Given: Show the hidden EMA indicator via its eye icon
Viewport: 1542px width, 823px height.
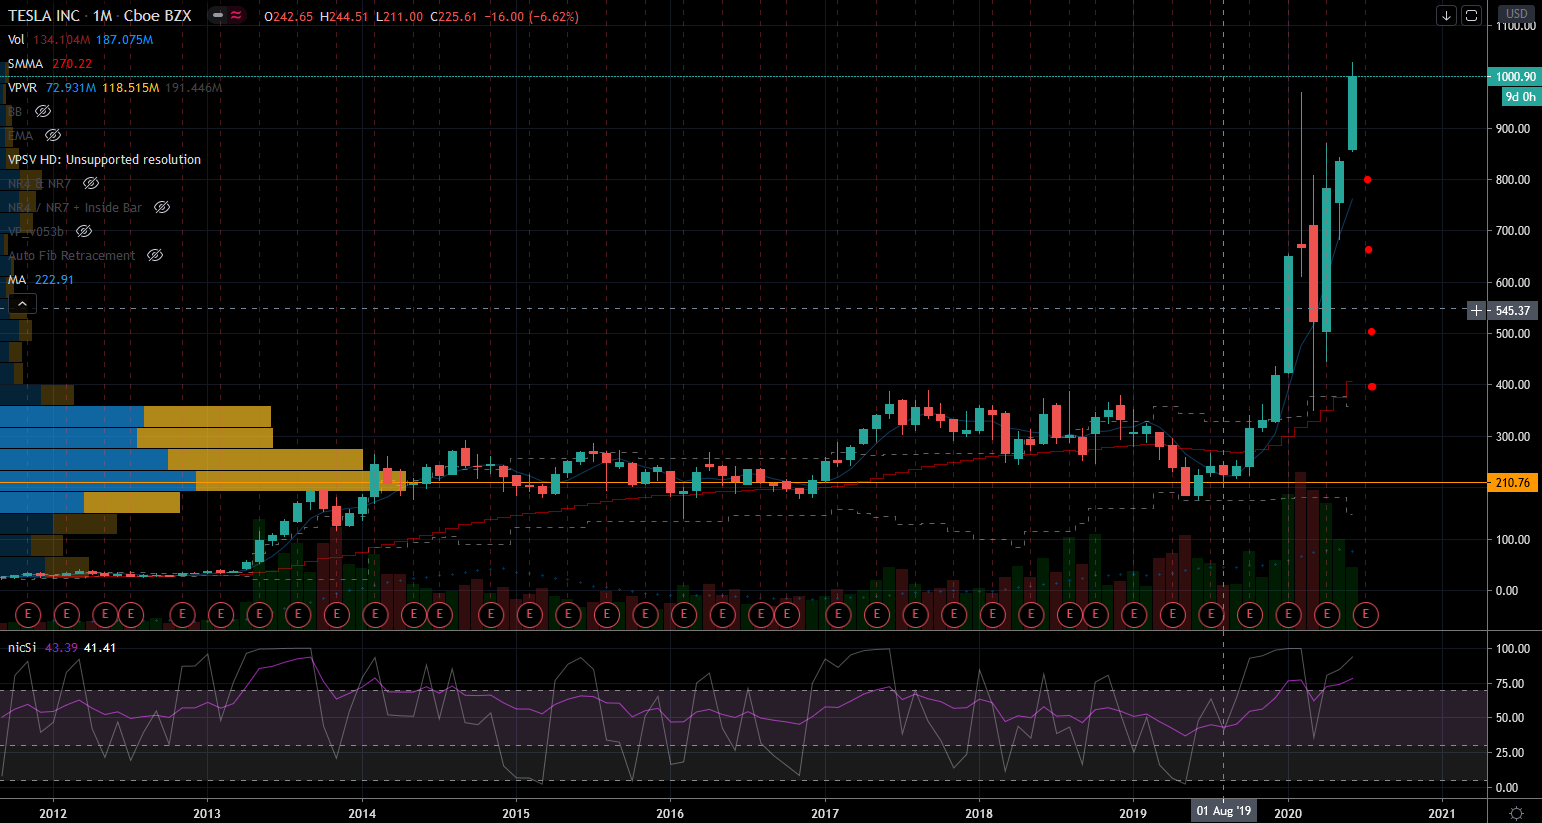Looking at the screenshot, I should pos(53,135).
